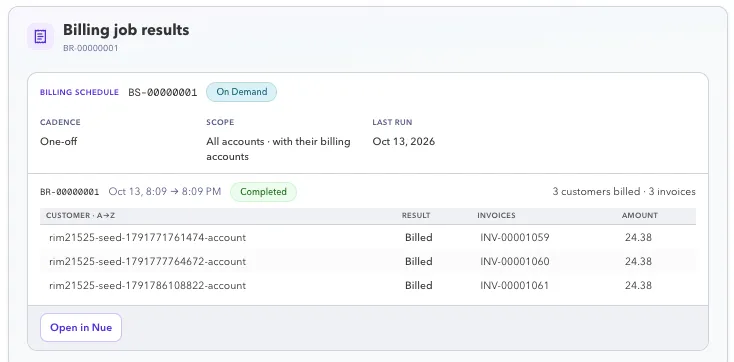Viewport: 734px width, 362px height.
Task: Click amount 24.38 in INV-00001059 row
Action: point(638,237)
